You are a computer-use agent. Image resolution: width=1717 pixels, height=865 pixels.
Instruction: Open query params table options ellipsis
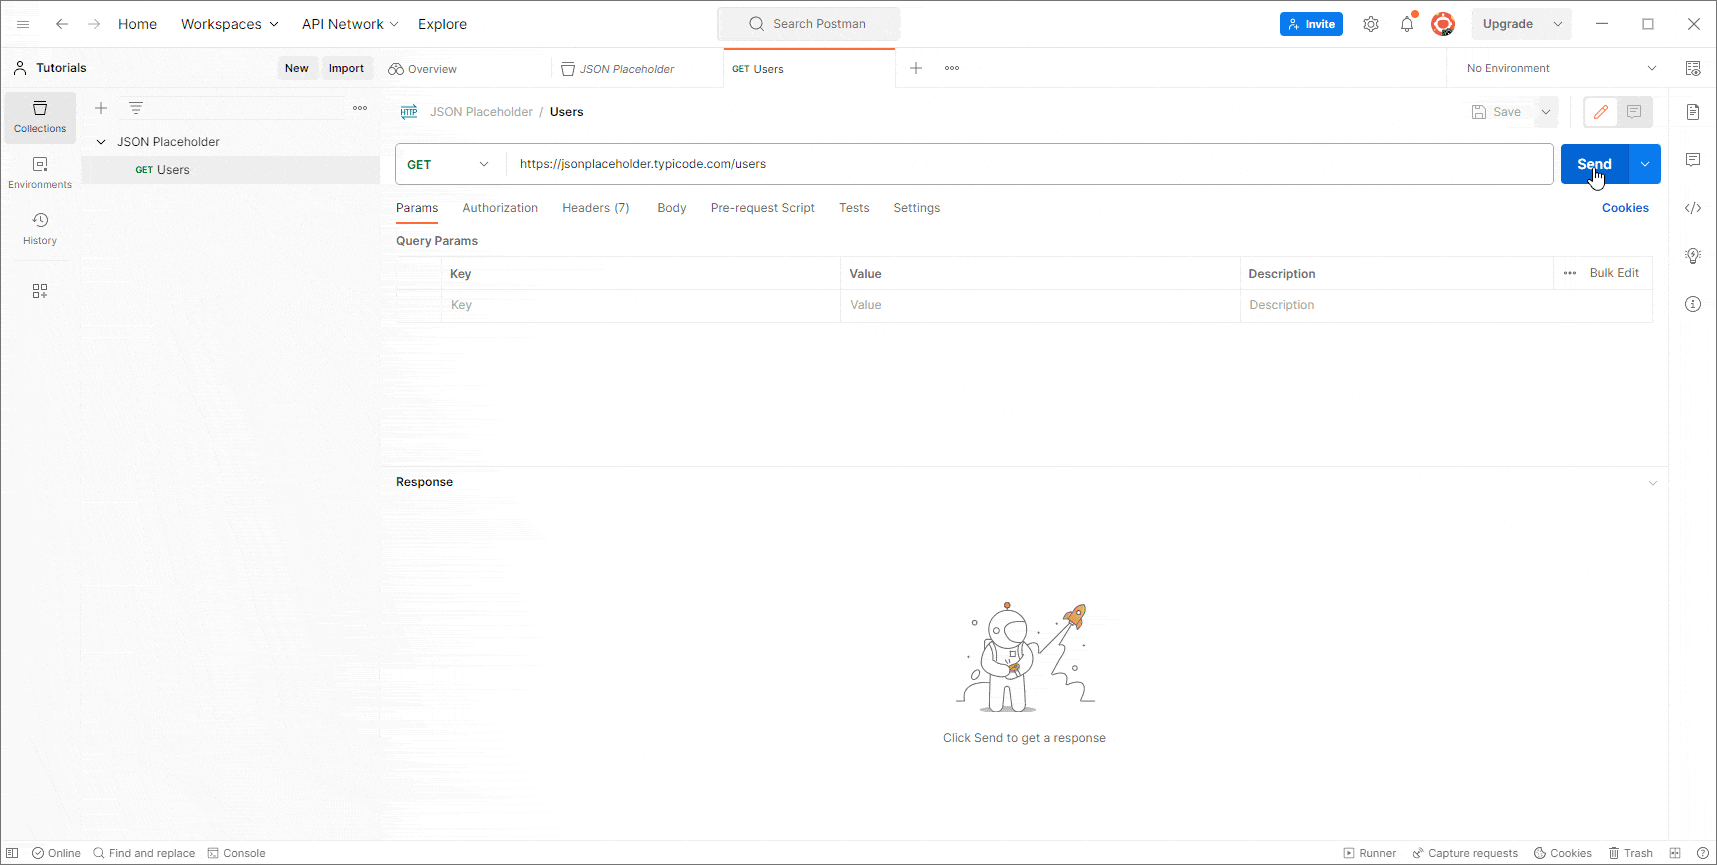click(x=1570, y=273)
